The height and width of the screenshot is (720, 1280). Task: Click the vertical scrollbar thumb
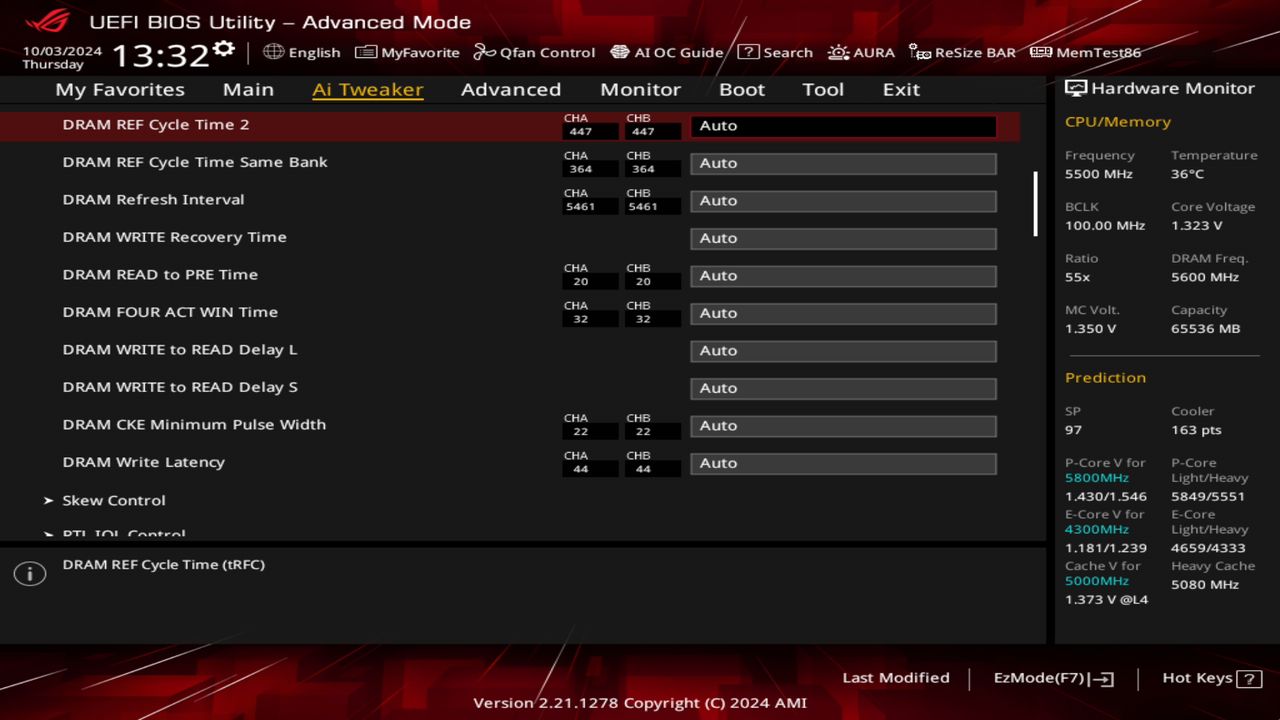coord(1035,203)
